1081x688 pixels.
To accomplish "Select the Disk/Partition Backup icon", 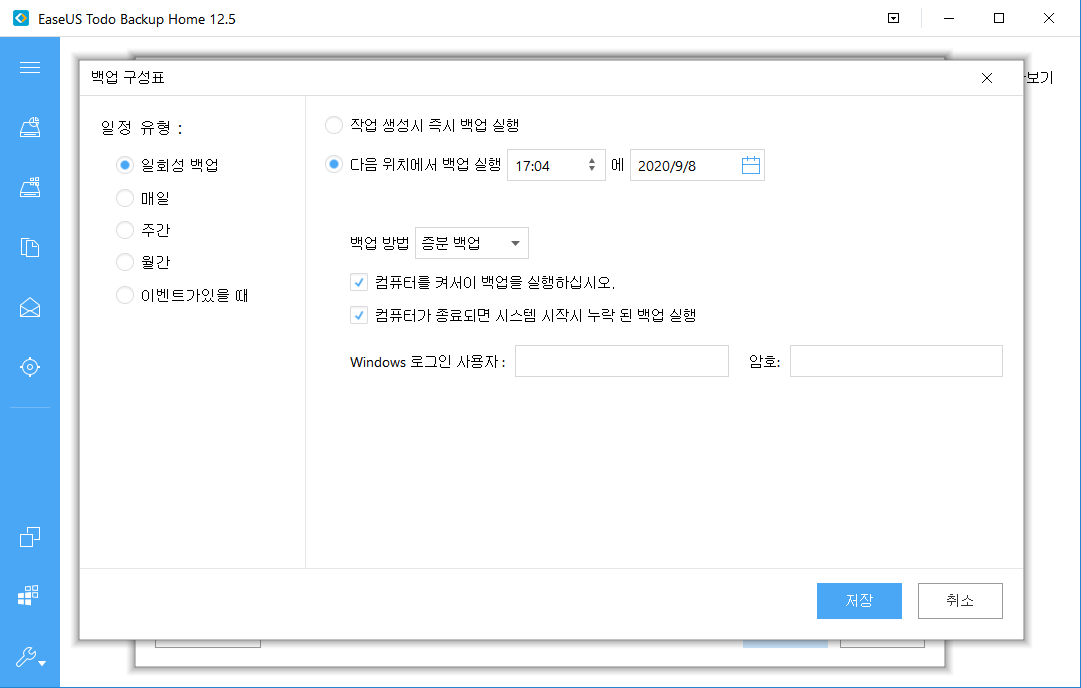I will (29, 187).
